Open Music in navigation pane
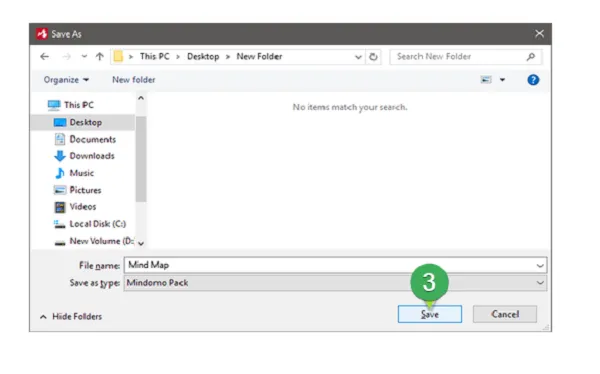The width and height of the screenshot is (600, 374). click(x=82, y=173)
